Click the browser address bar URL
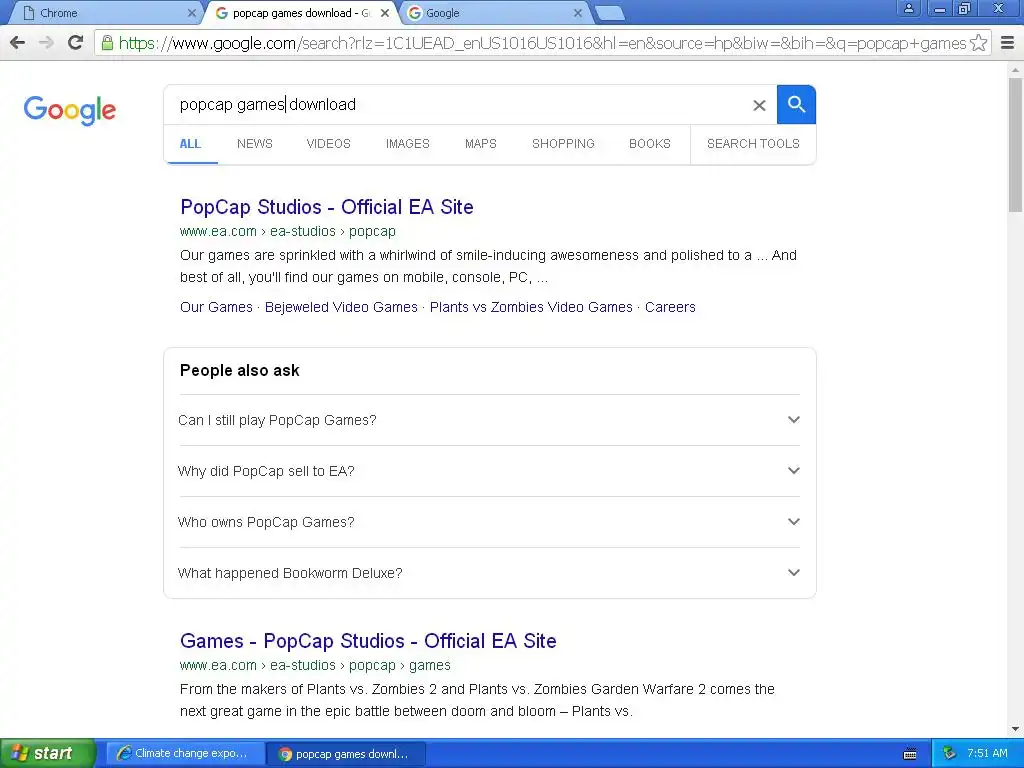This screenshot has height=768, width=1024. [542, 43]
